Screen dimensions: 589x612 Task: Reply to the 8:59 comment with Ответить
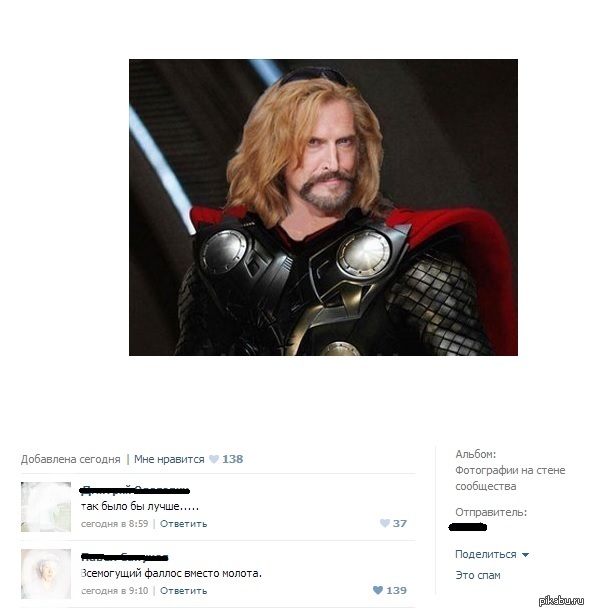click(183, 524)
